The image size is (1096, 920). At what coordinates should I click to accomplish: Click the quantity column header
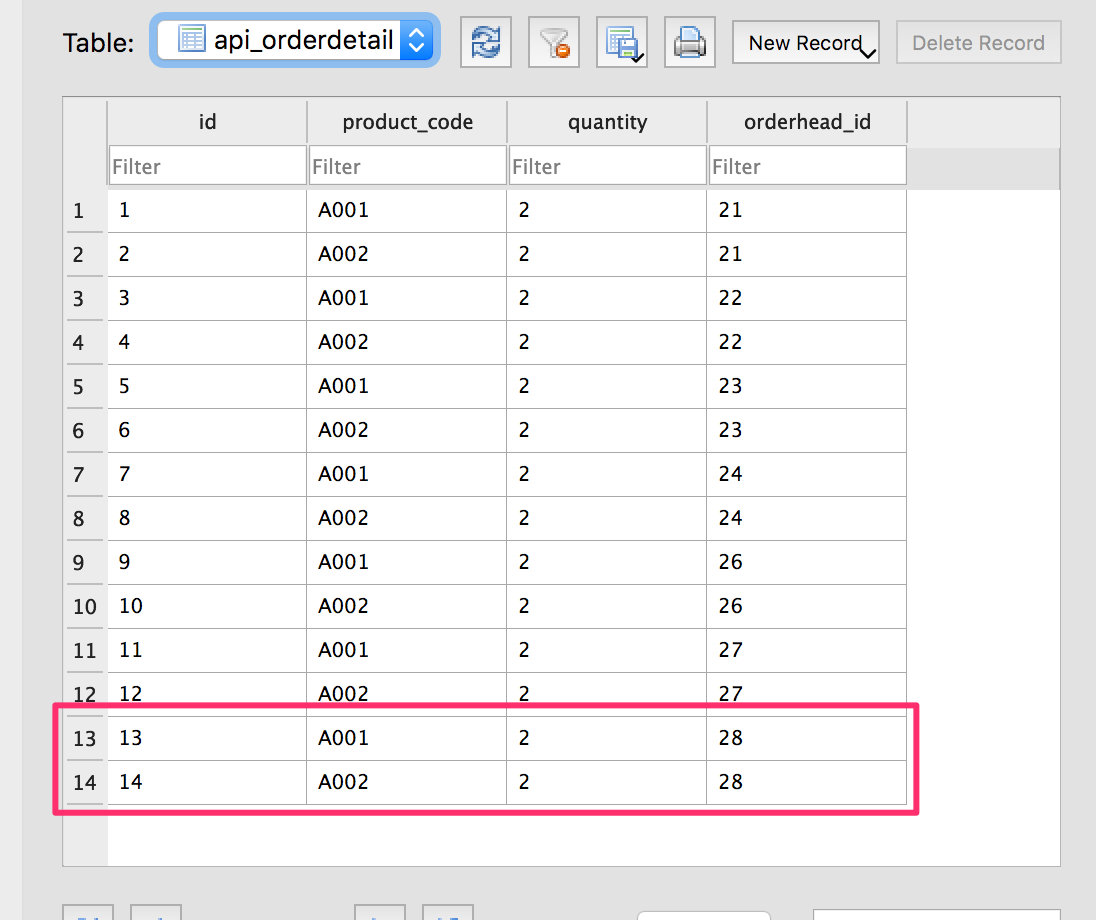coord(607,122)
